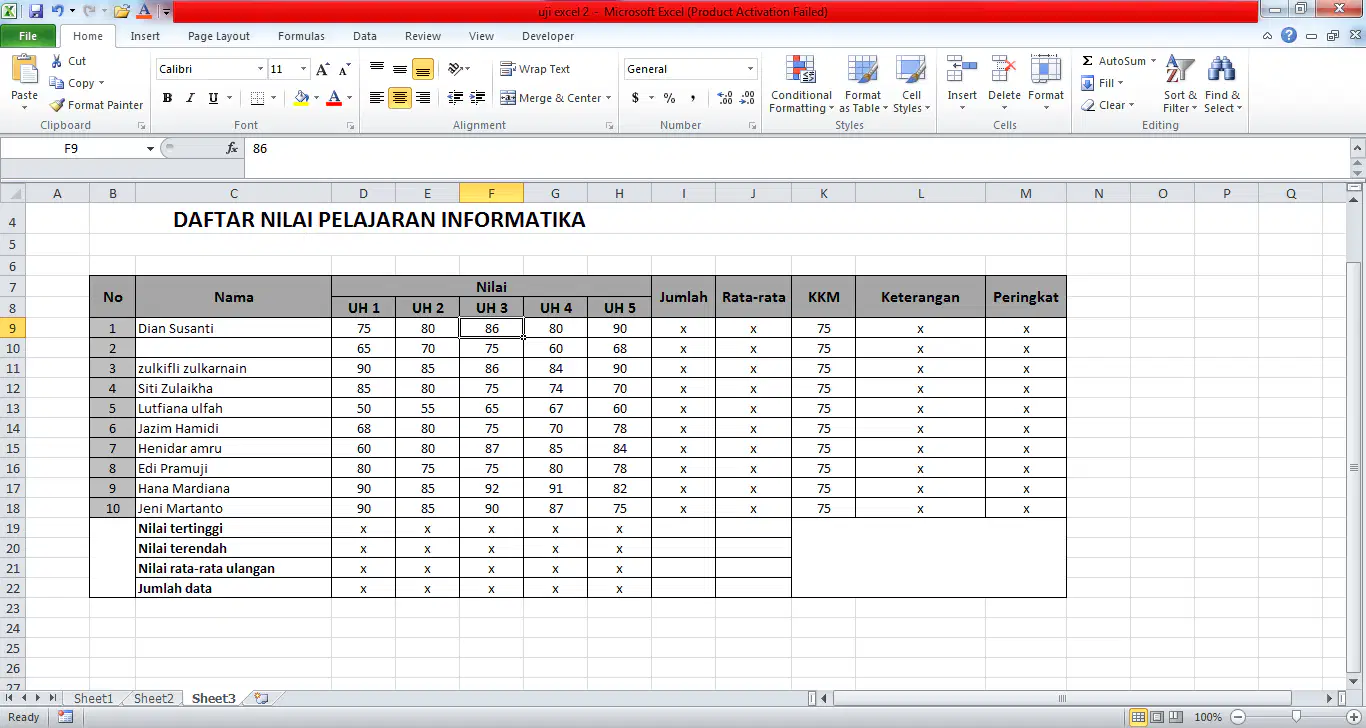Expand the AutoSum dropdown arrow
Screen dimensions: 1366x728
(x=1153, y=61)
